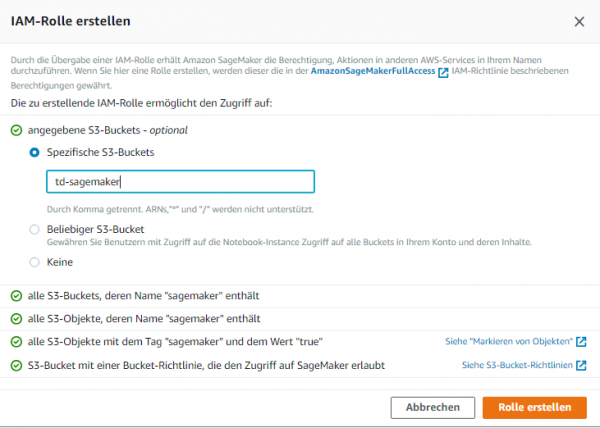Click the angegebene S3-Buckets optional heading
The width and height of the screenshot is (600, 428).
(x=108, y=130)
